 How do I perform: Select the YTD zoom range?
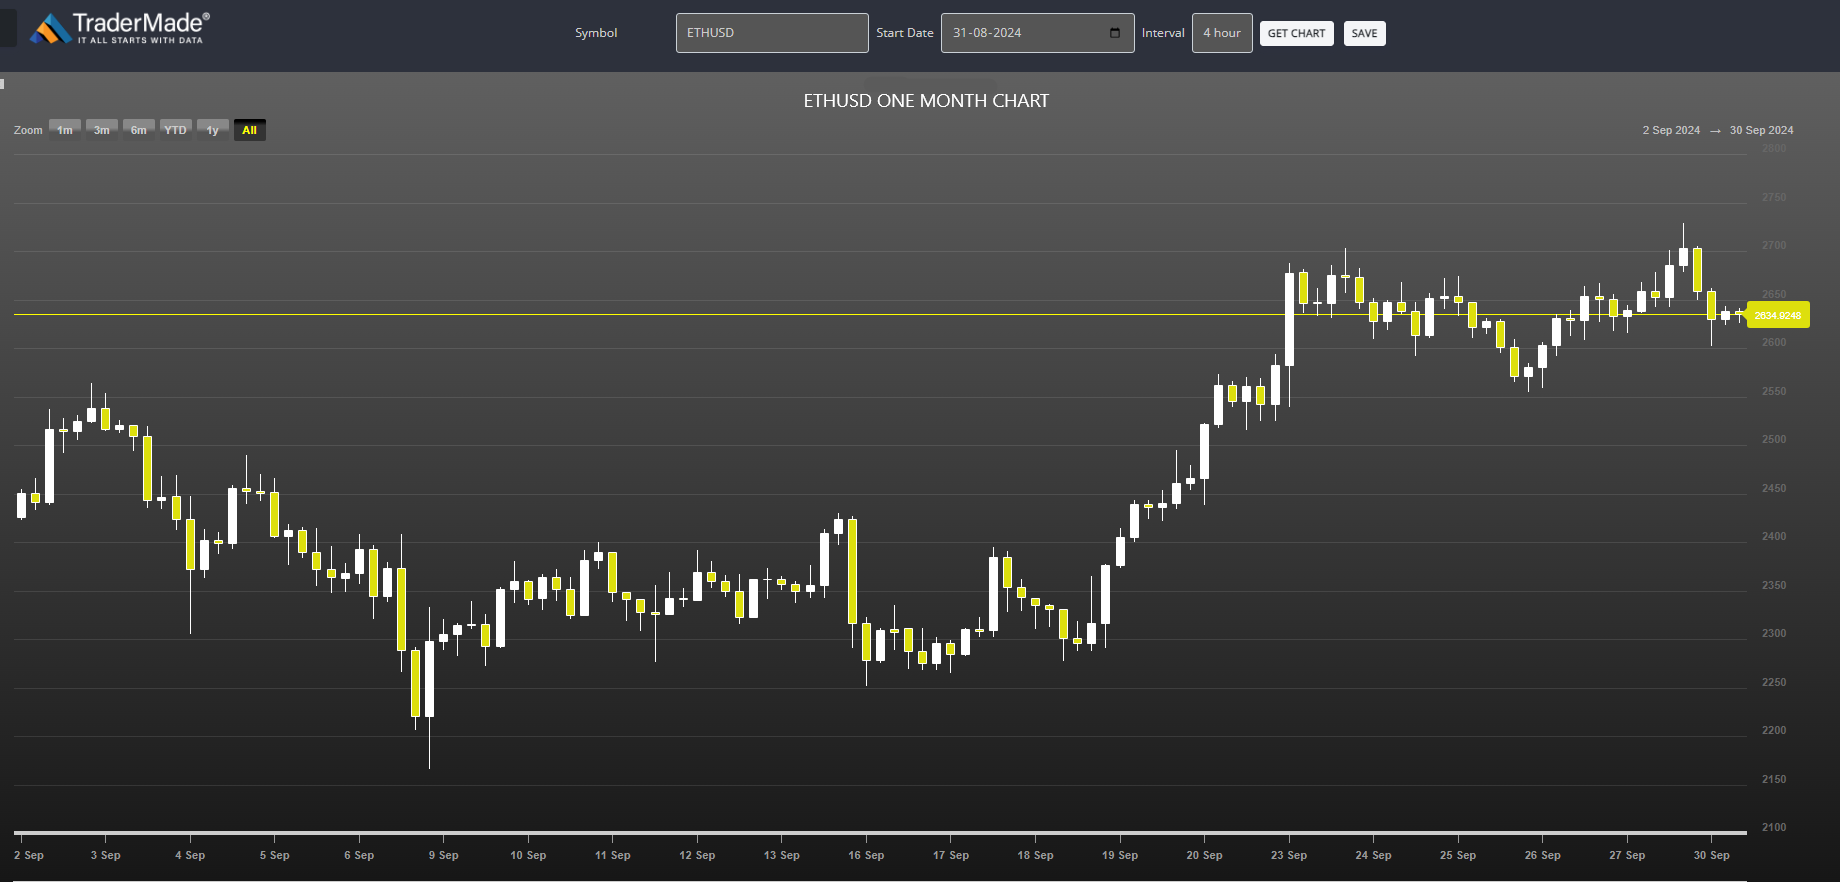(176, 130)
